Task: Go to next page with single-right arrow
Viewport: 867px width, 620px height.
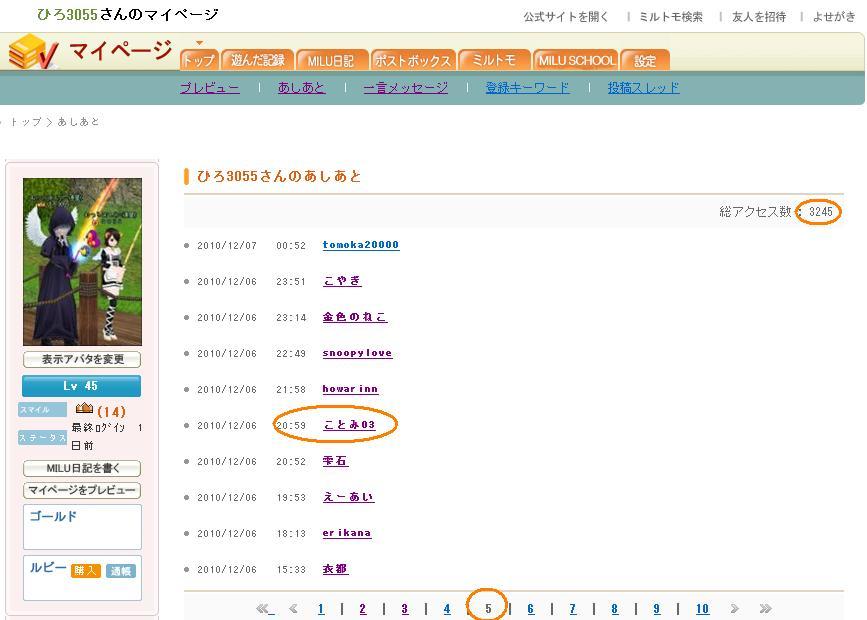Action: (734, 608)
